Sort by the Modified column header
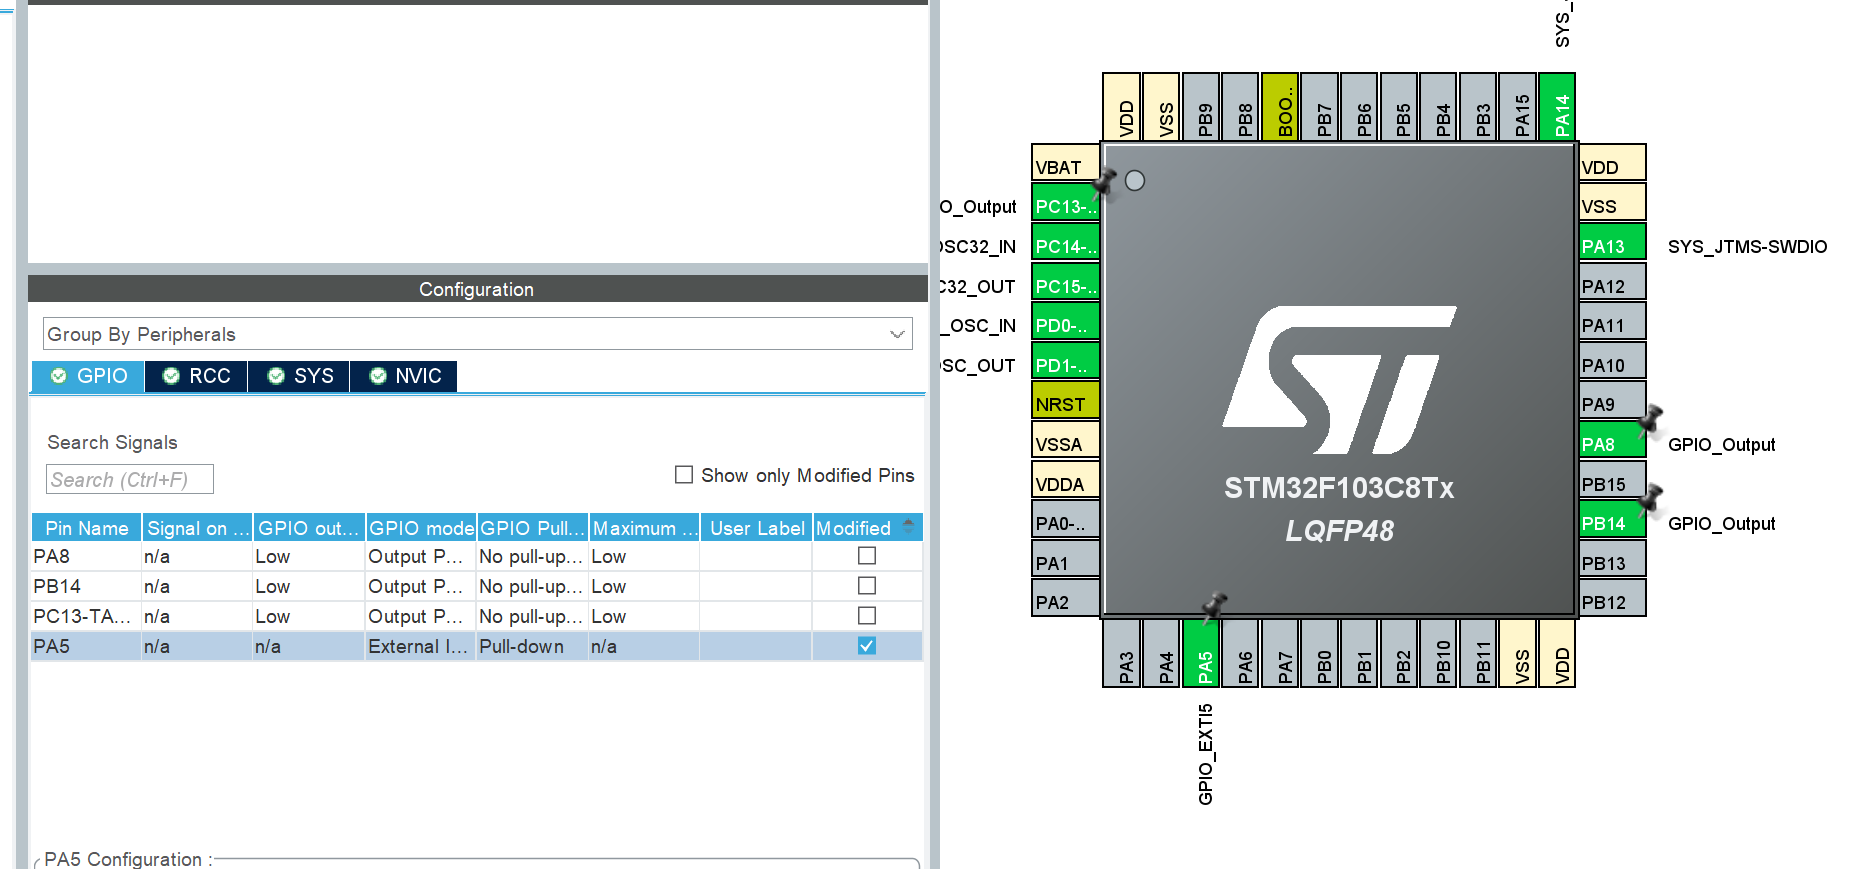 (867, 528)
